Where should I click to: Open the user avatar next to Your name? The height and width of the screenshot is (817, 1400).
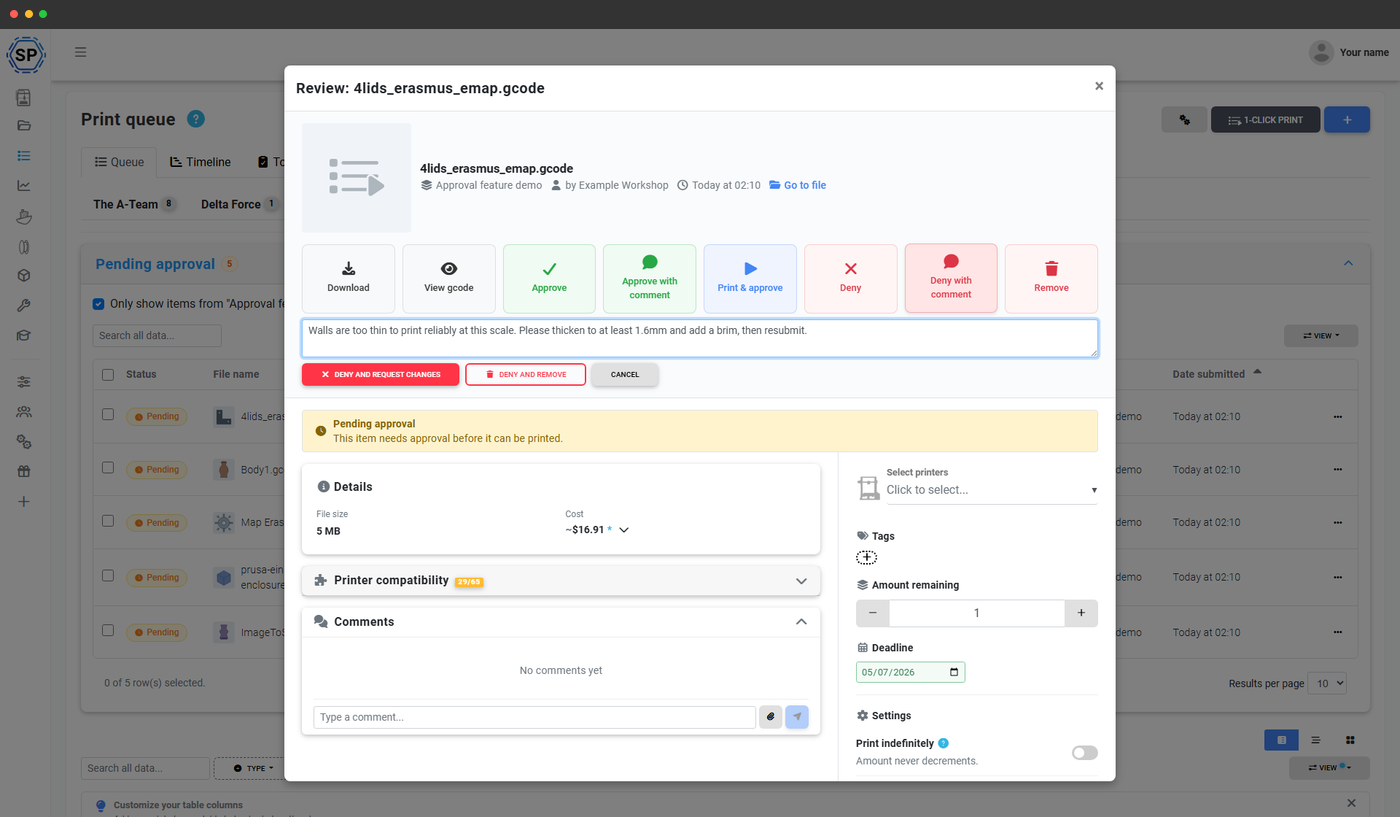click(x=1321, y=52)
